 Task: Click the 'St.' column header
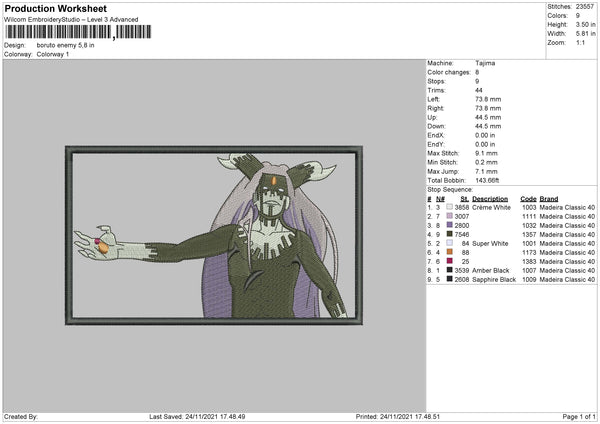pos(465,199)
